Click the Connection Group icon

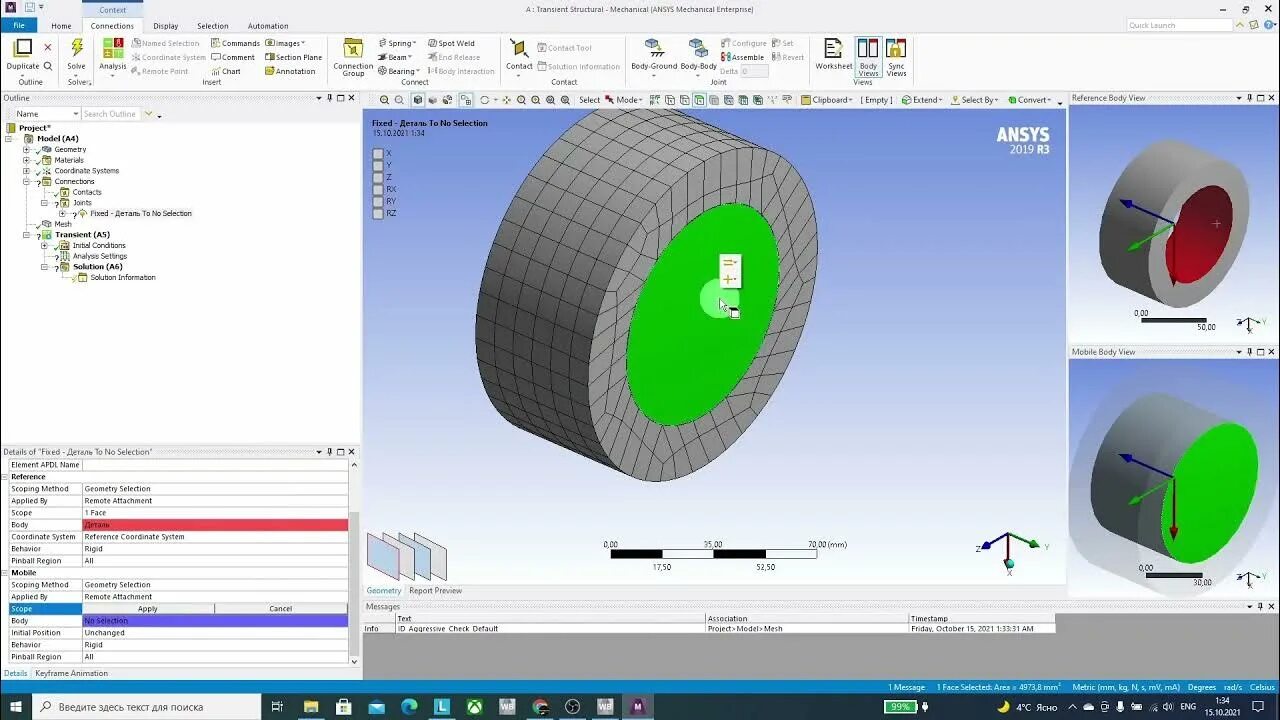coord(353,48)
